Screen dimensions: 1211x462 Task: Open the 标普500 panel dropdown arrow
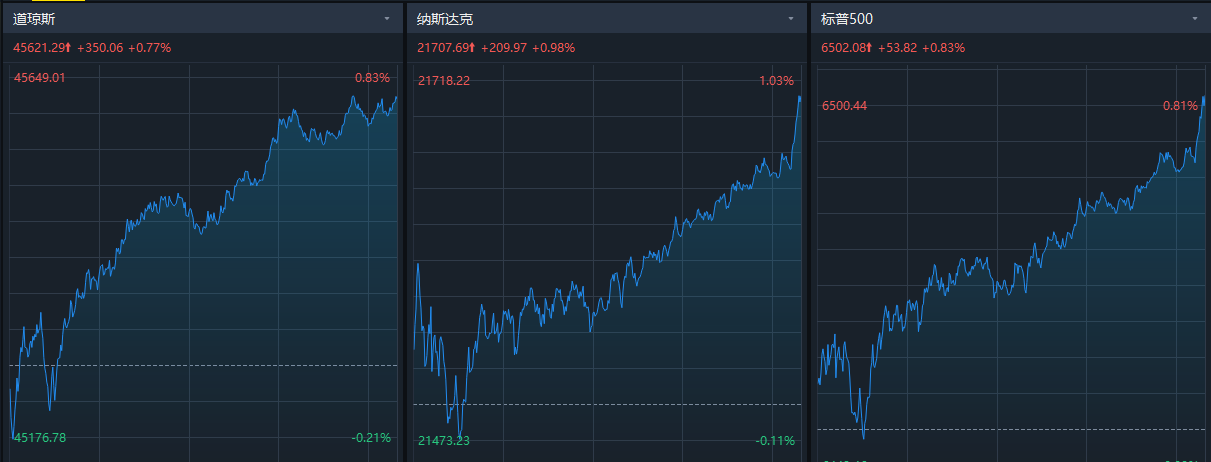coord(1194,19)
